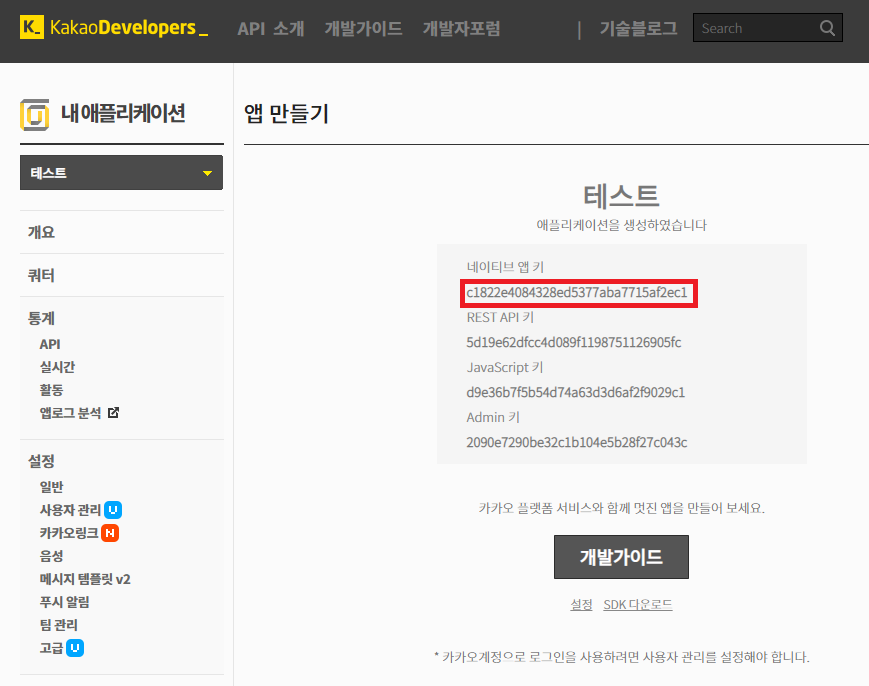869x686 pixels.
Task: Click JavaScript key d9e36b7f5b54d74a63d3d6af2f9029c1
Action: point(576,392)
